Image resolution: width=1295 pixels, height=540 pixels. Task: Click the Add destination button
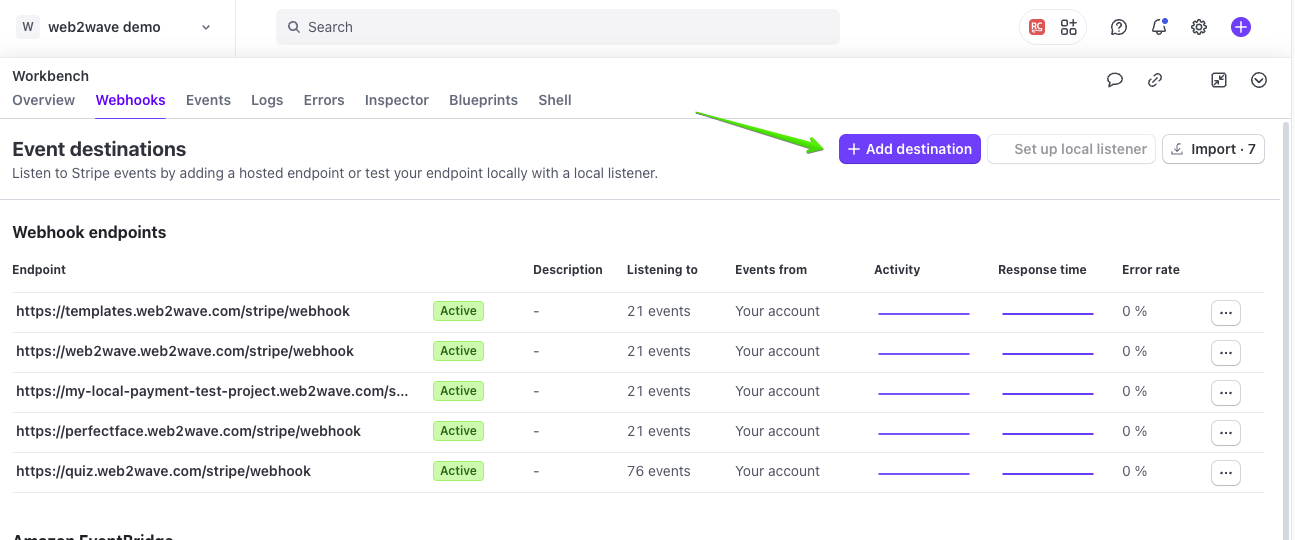pyautogui.click(x=910, y=149)
